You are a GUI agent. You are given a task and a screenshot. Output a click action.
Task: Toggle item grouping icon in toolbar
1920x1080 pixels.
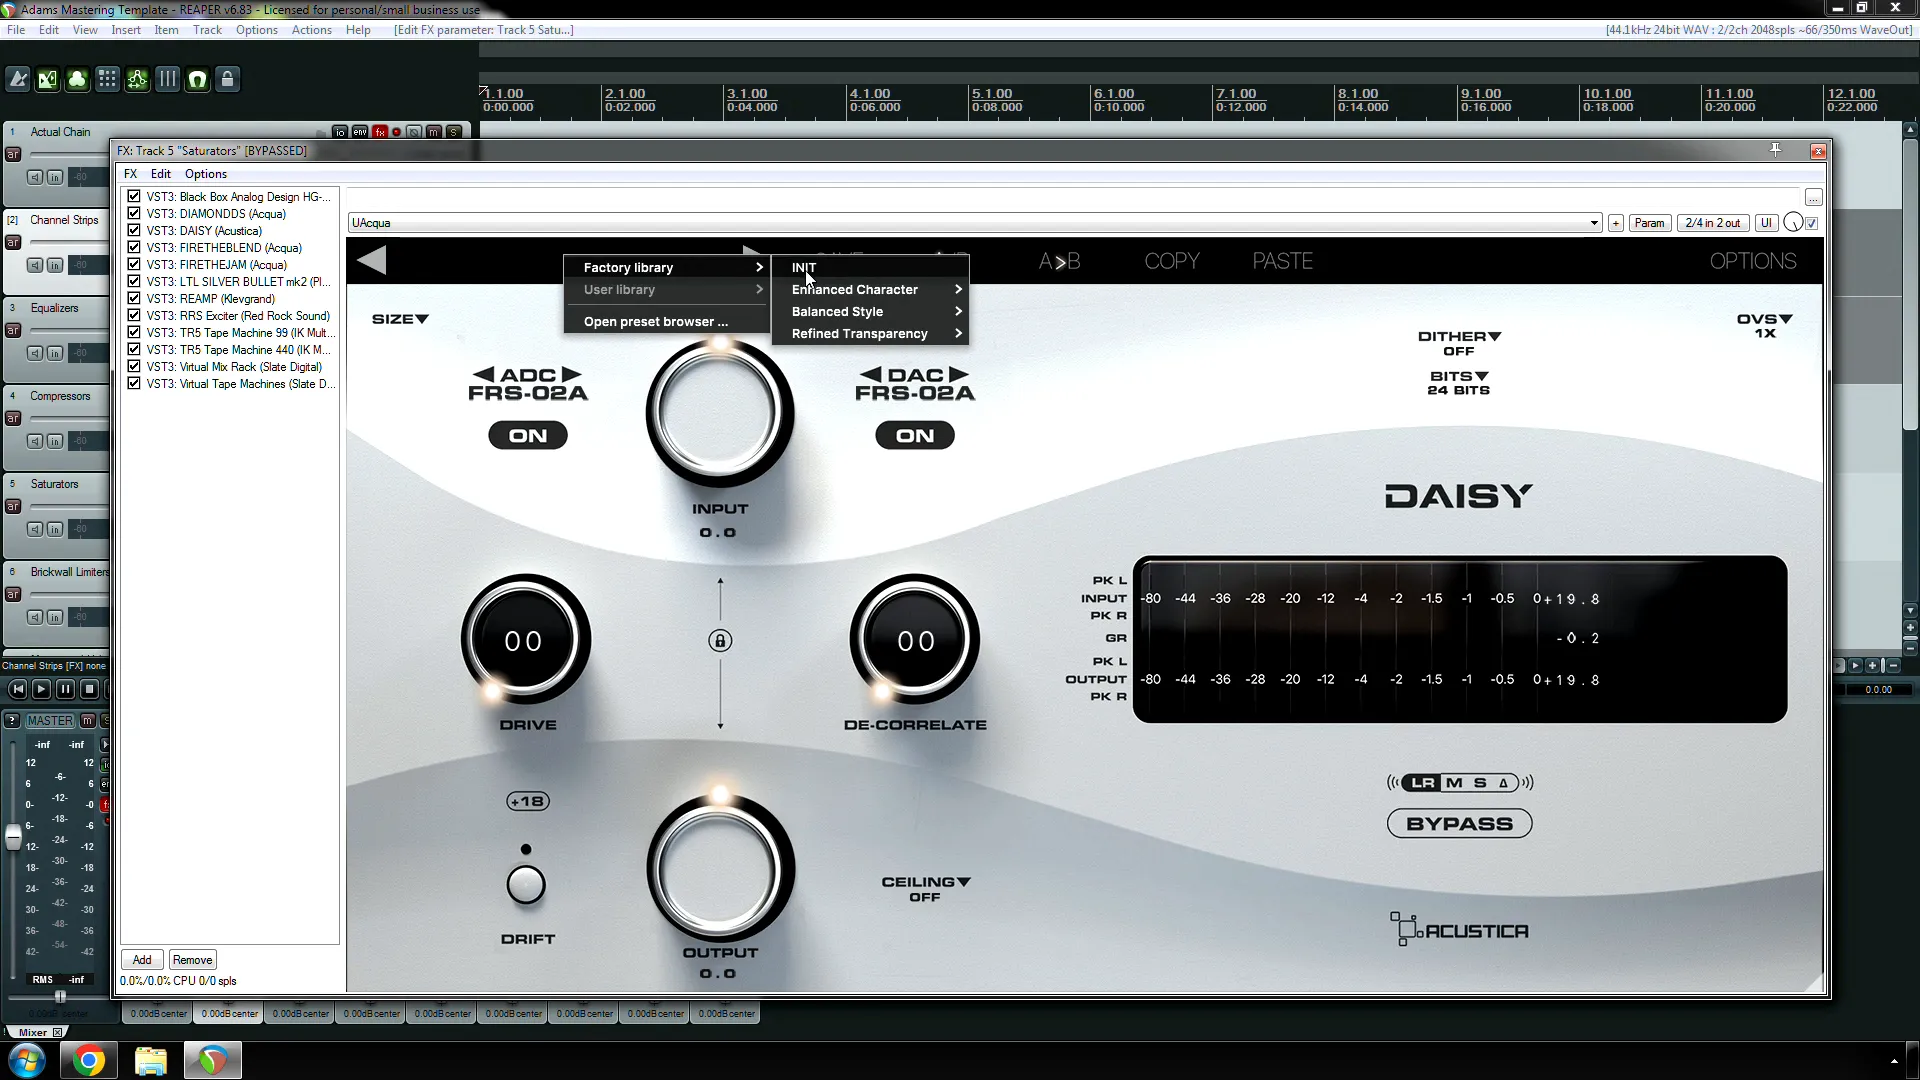click(x=78, y=79)
